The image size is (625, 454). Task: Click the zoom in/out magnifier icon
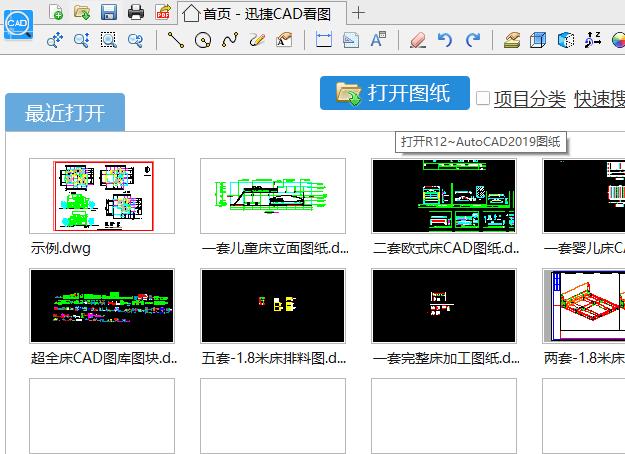click(82, 40)
